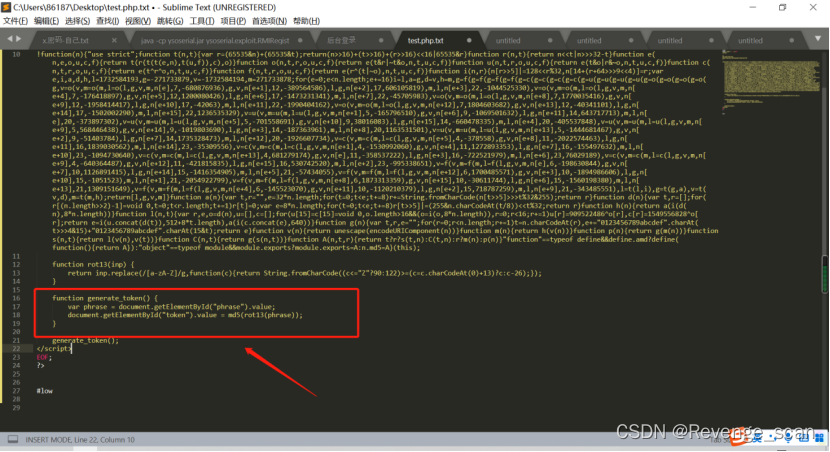Open the 文件(F) menu
830x452 pixels.
coord(15,21)
